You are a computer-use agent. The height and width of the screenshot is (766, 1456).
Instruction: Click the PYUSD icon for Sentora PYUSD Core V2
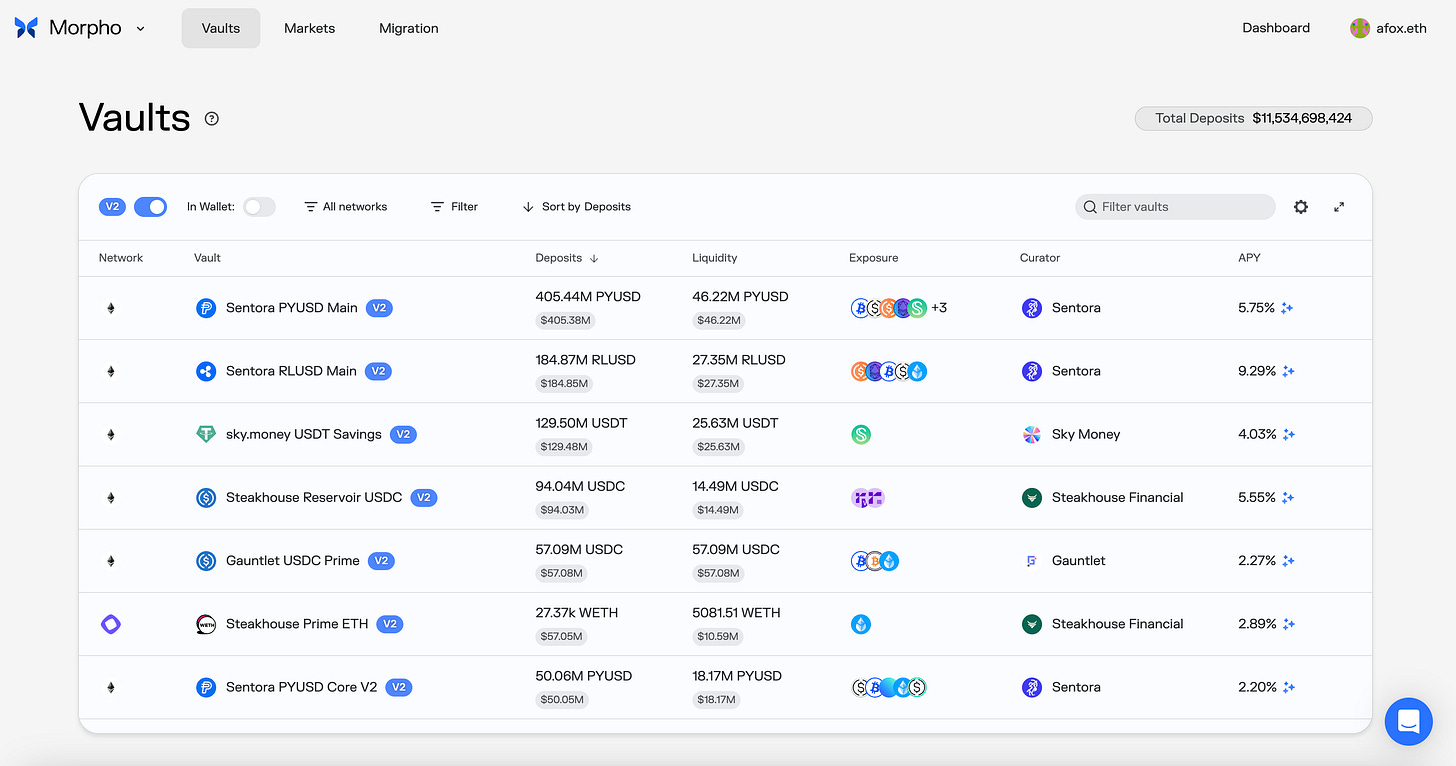pyautogui.click(x=205, y=687)
